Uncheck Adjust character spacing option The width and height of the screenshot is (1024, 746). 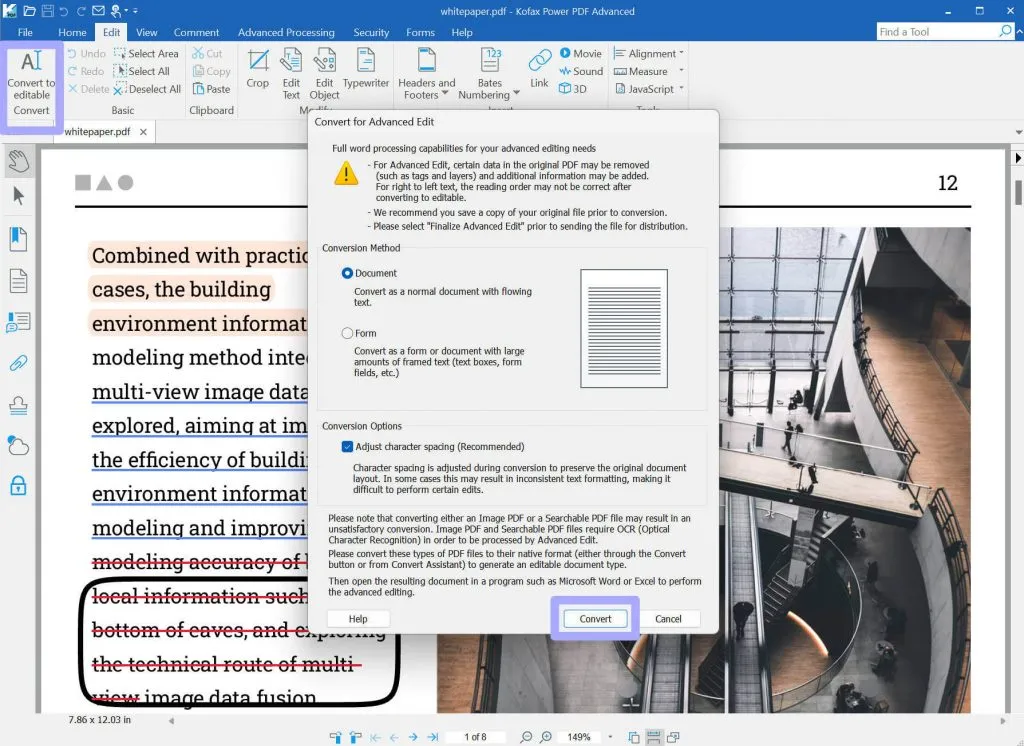(348, 447)
